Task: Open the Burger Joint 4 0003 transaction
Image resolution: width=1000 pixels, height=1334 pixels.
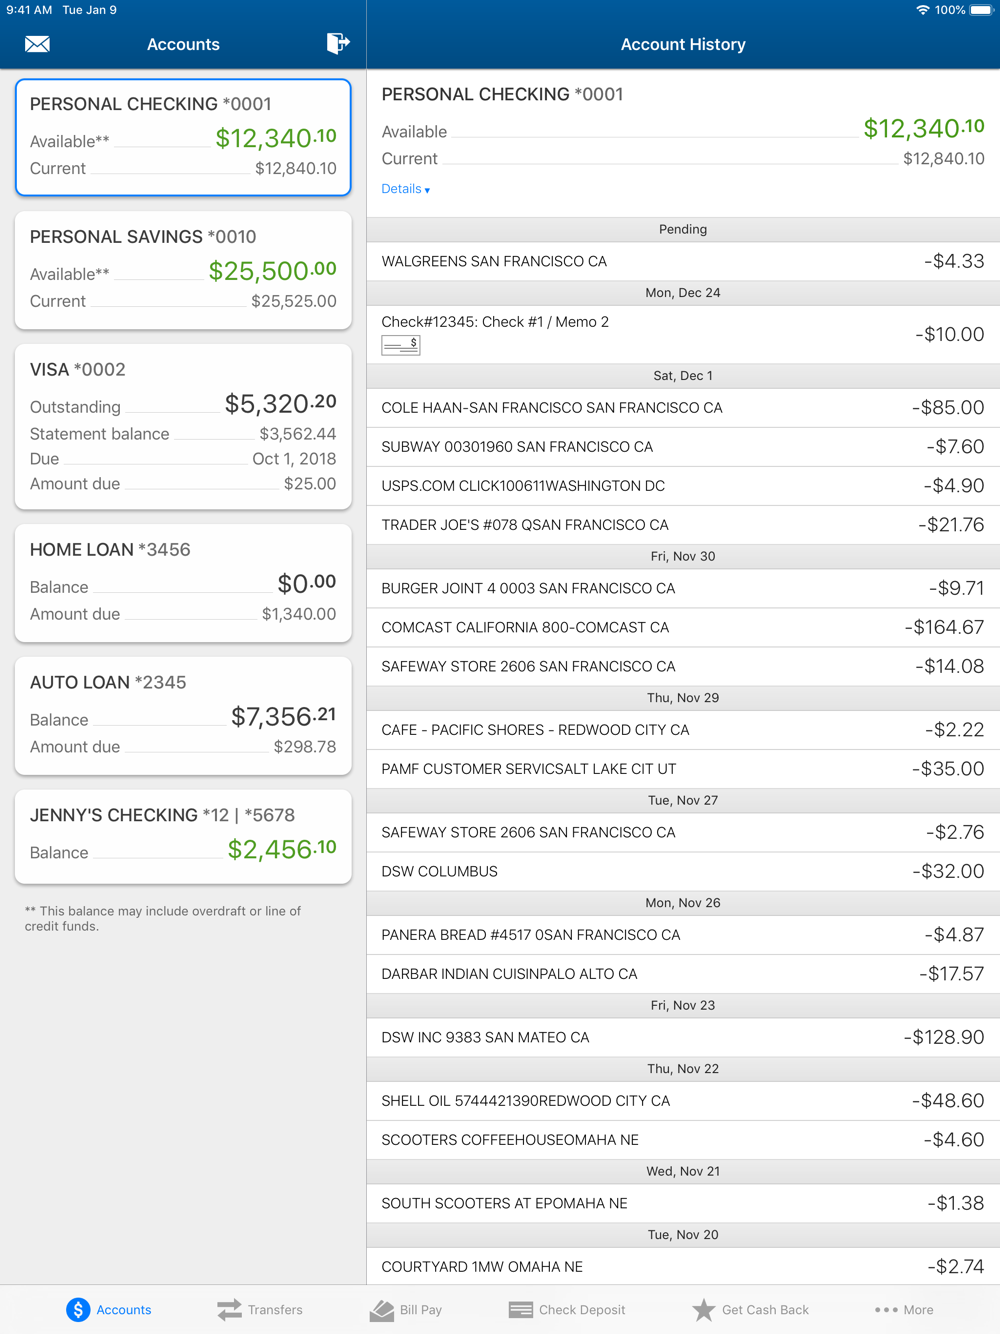Action: click(683, 588)
